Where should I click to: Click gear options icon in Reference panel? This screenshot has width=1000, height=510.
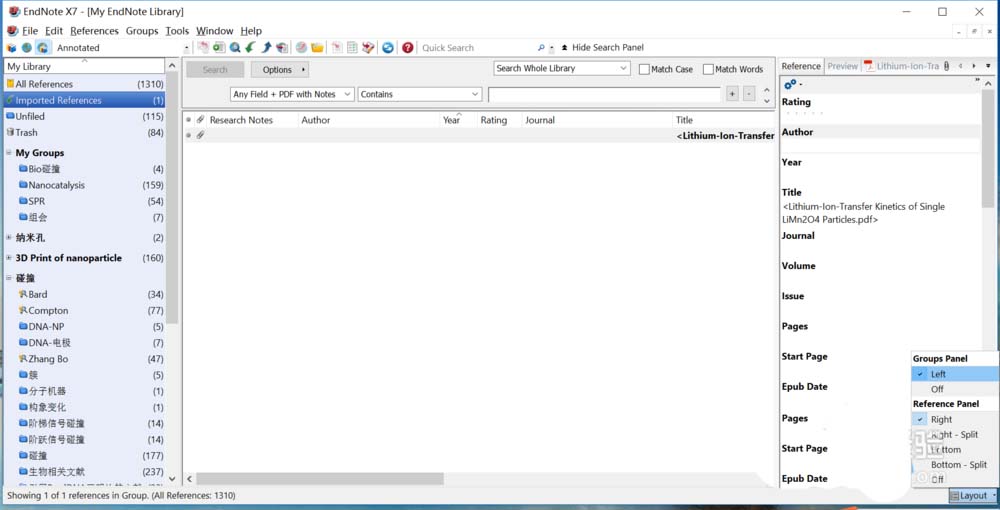click(x=791, y=85)
